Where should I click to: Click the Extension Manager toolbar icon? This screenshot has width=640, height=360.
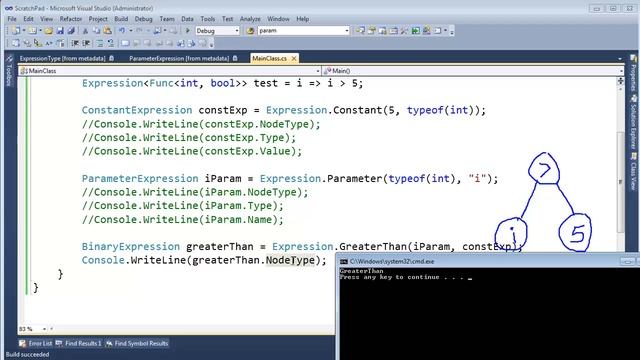click(427, 31)
